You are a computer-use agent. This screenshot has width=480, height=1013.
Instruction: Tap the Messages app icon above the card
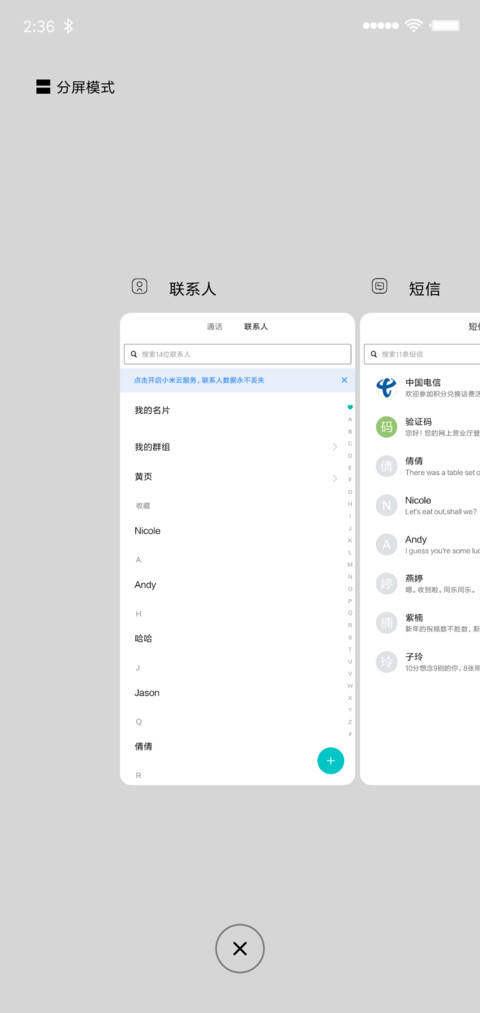click(380, 286)
